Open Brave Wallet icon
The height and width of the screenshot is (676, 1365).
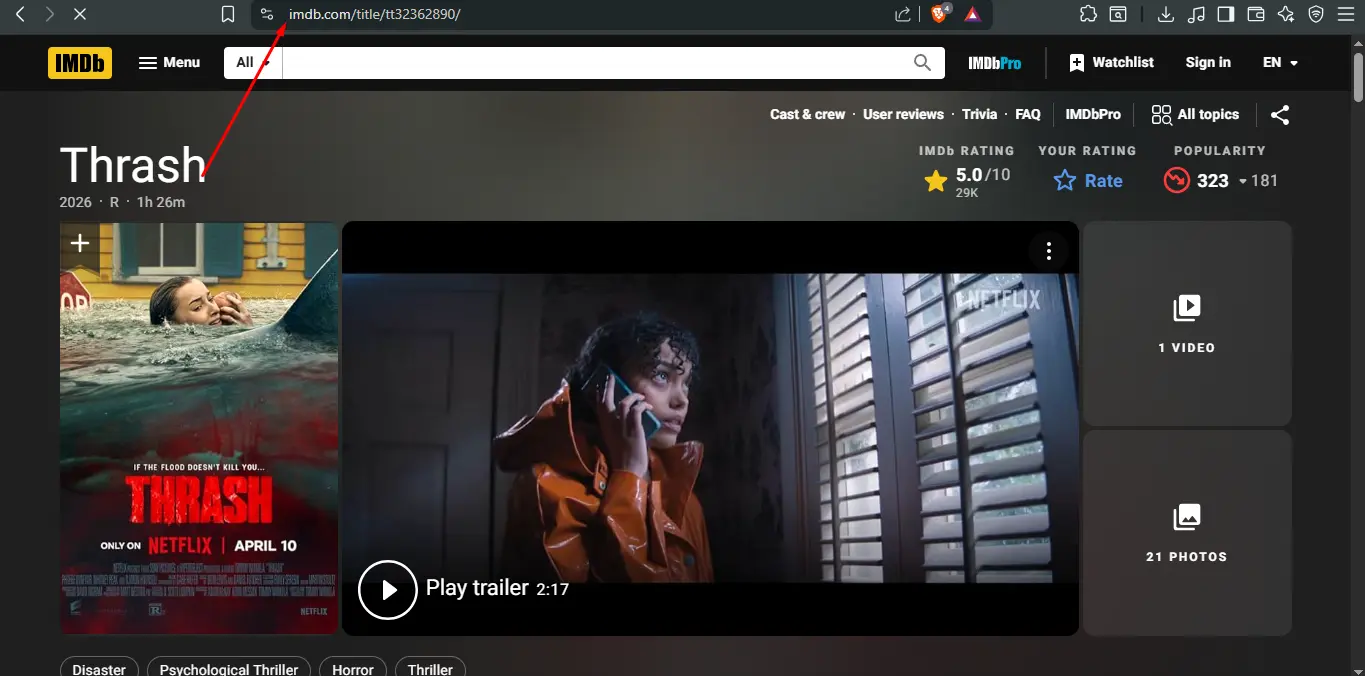point(1256,14)
